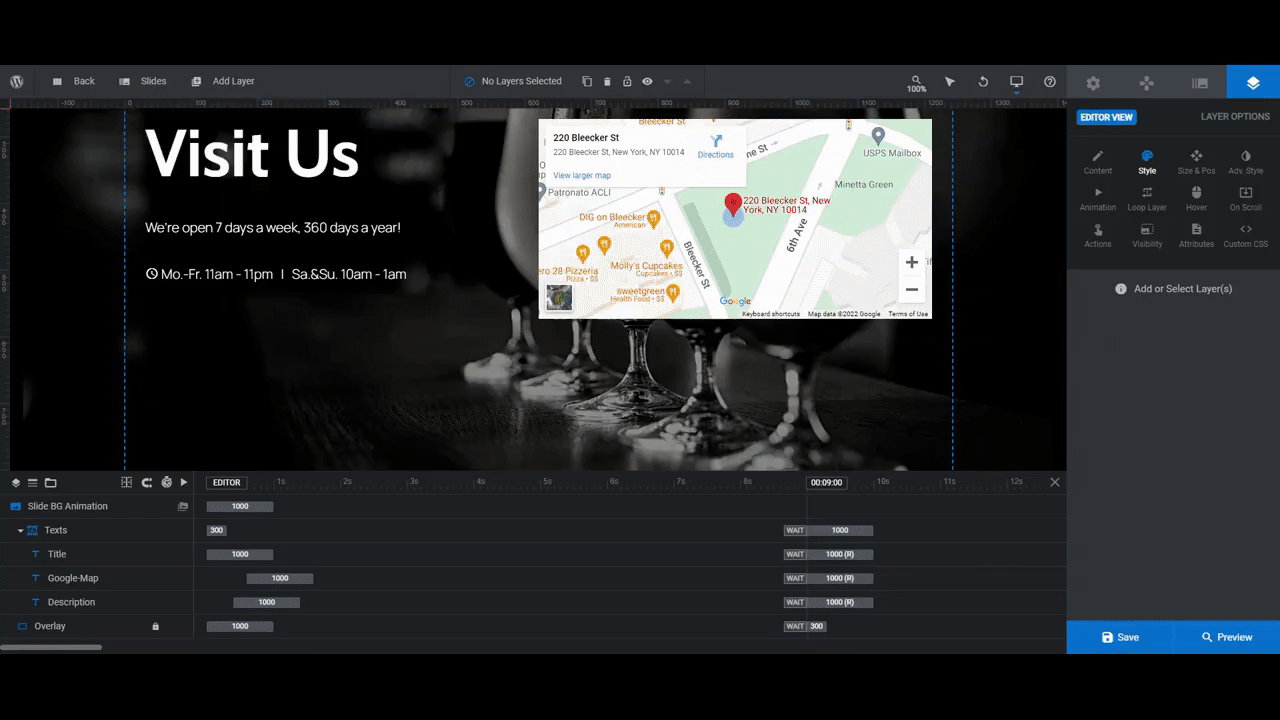The height and width of the screenshot is (720, 1280).
Task: Open On Scroll settings
Action: [1245, 199]
